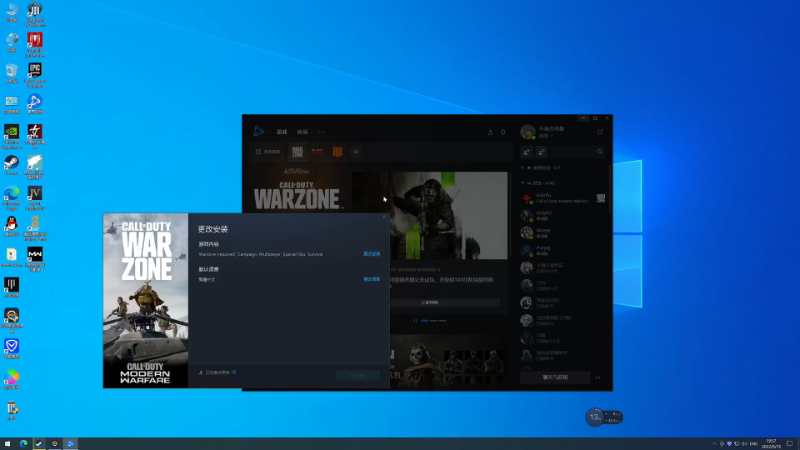This screenshot has height=450, width=800.
Task: Click the add friend icon
Action: click(527, 152)
